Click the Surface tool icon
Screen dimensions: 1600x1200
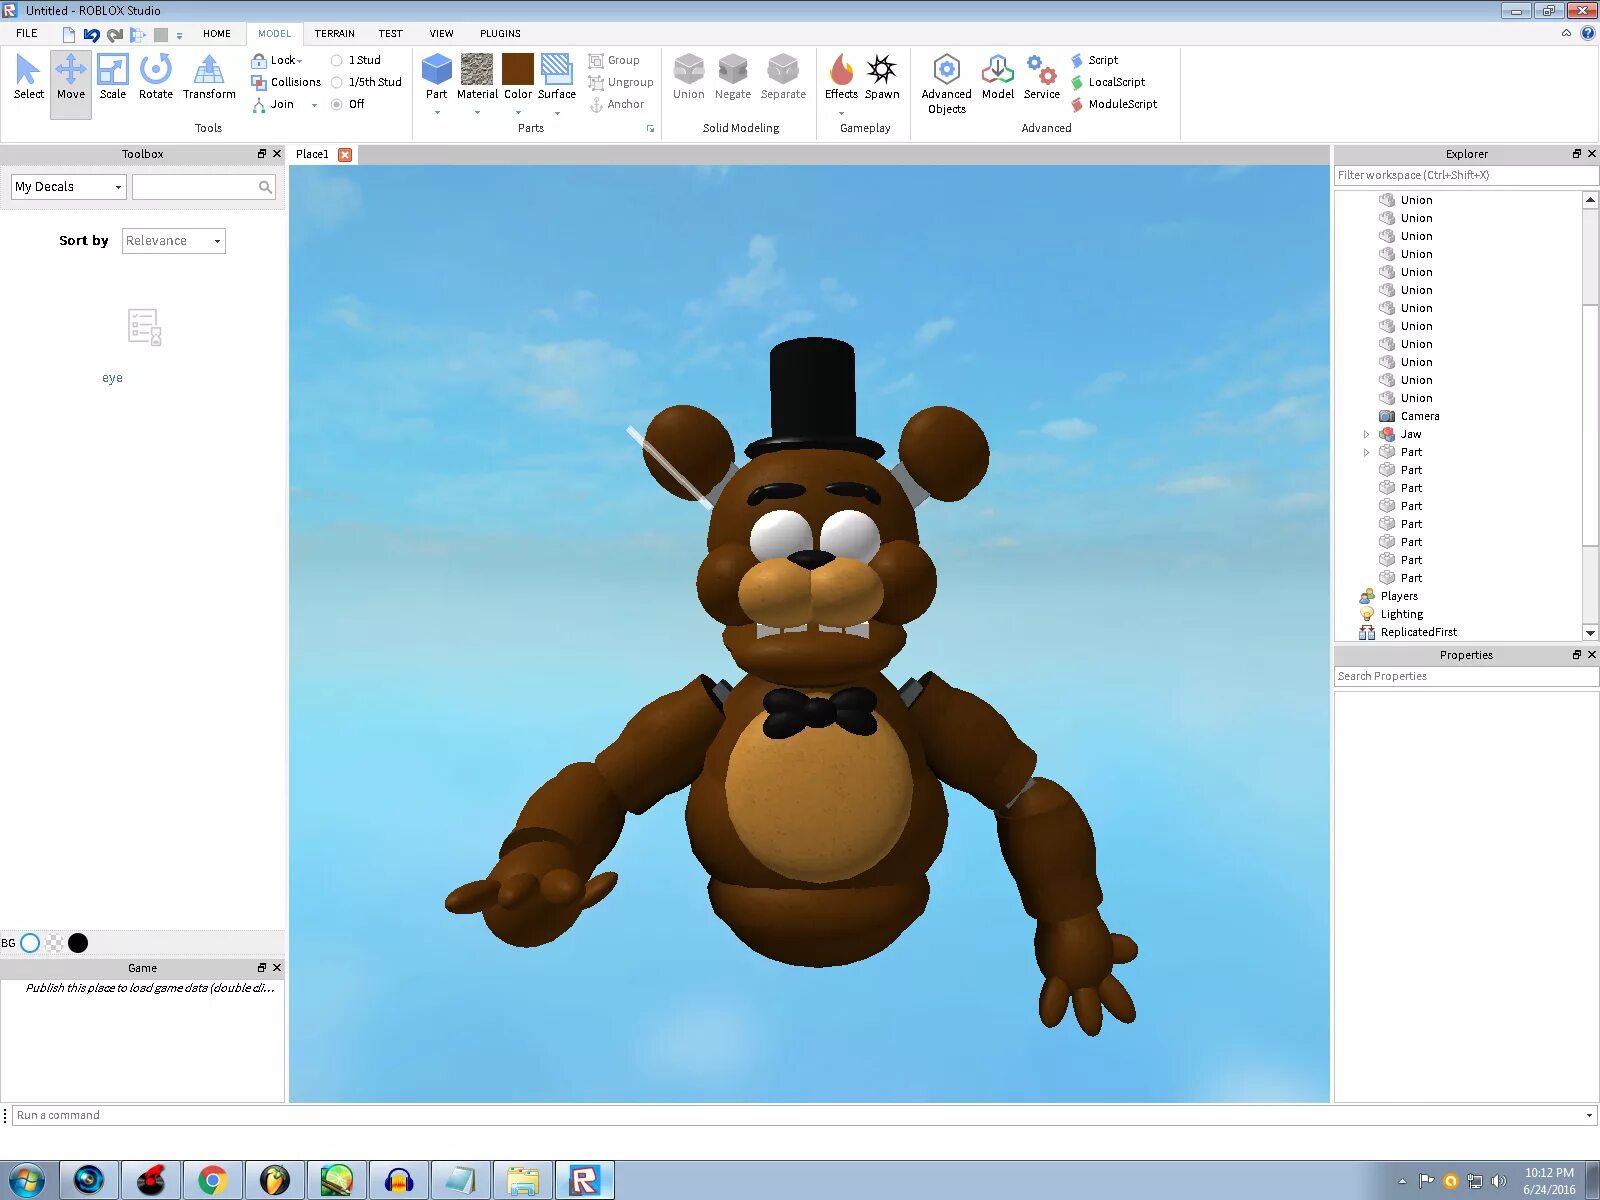pyautogui.click(x=557, y=70)
